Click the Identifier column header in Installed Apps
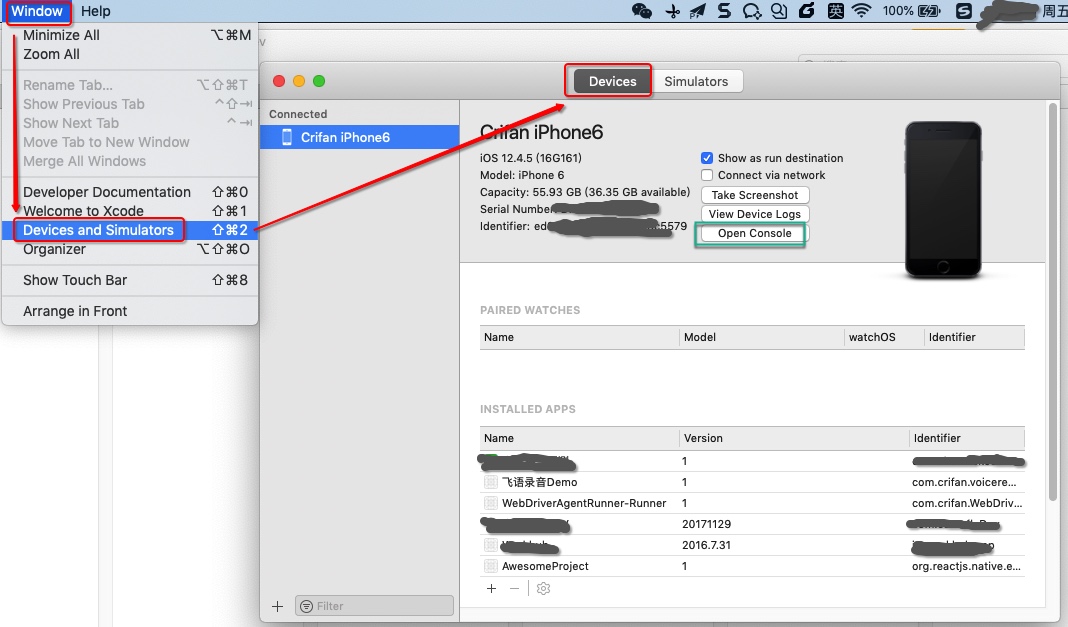Image resolution: width=1068 pixels, height=627 pixels. click(x=967, y=438)
